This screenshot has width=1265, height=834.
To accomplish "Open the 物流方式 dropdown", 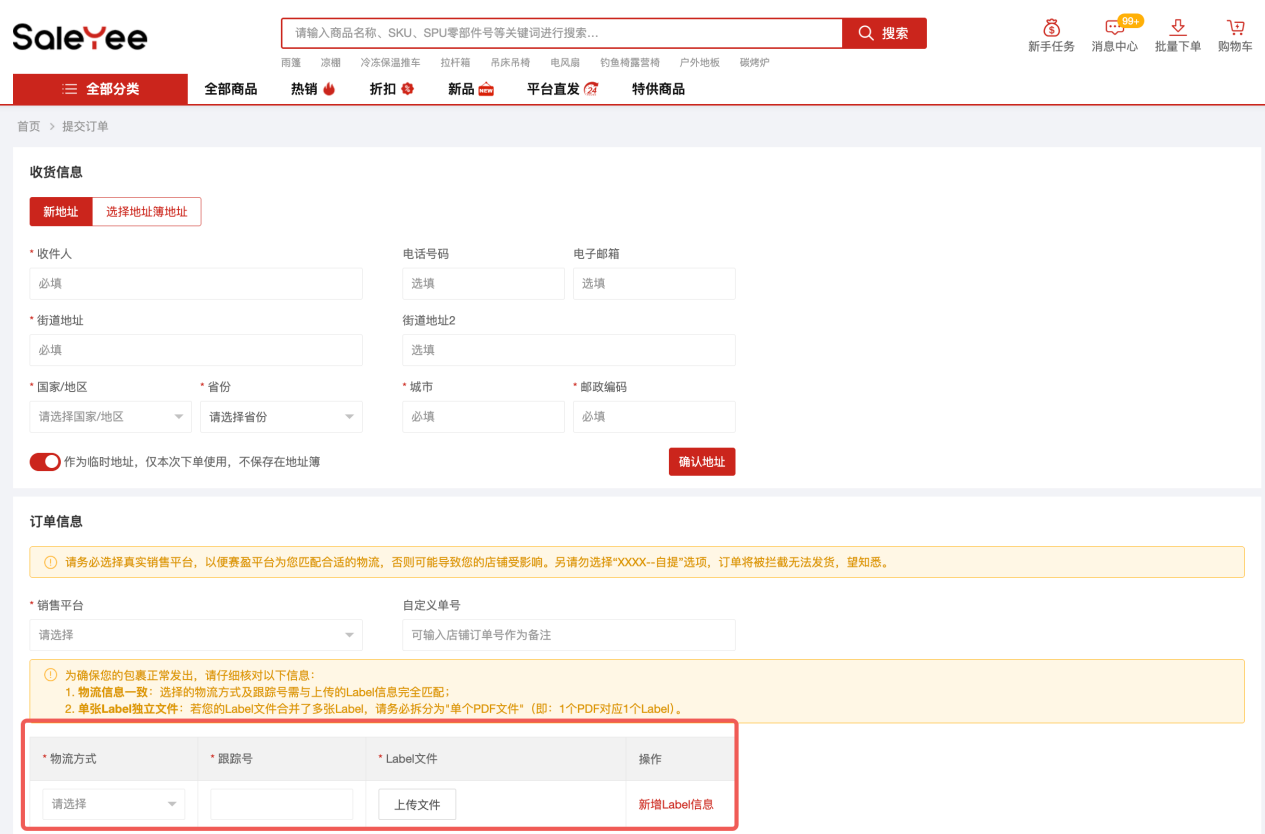I will (113, 804).
